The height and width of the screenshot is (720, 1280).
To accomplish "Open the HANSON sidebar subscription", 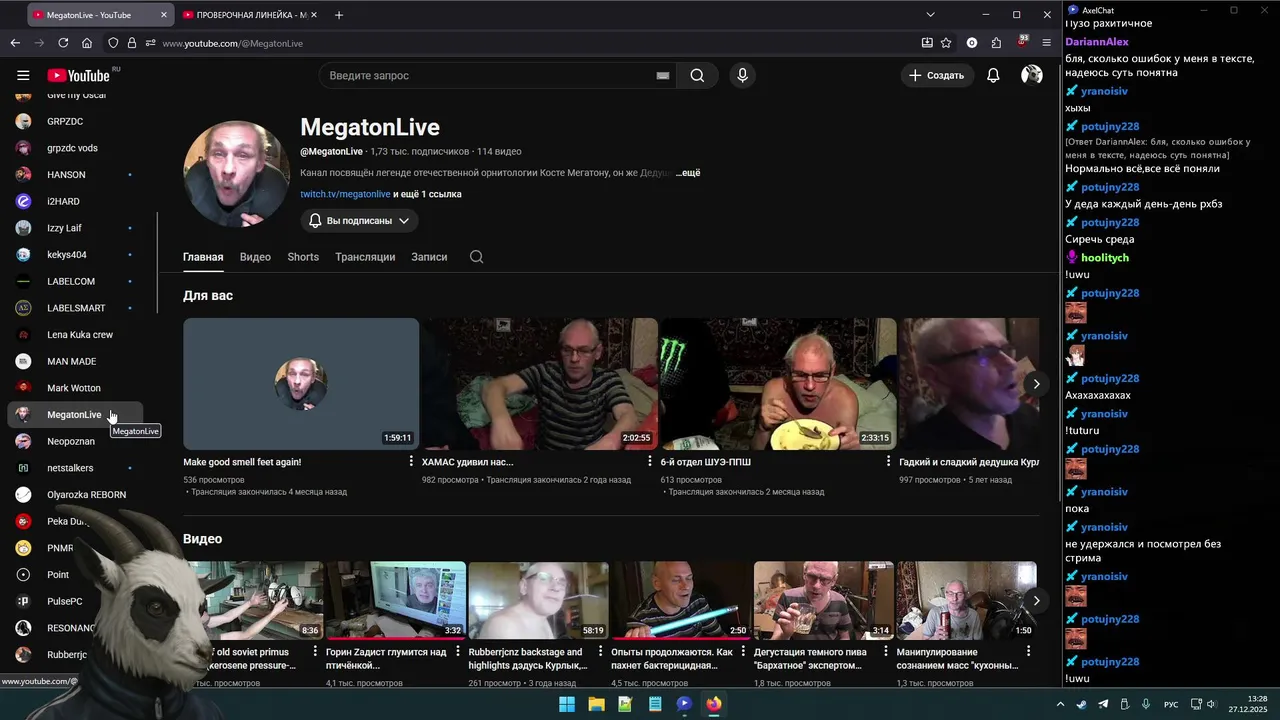I will tap(75, 175).
